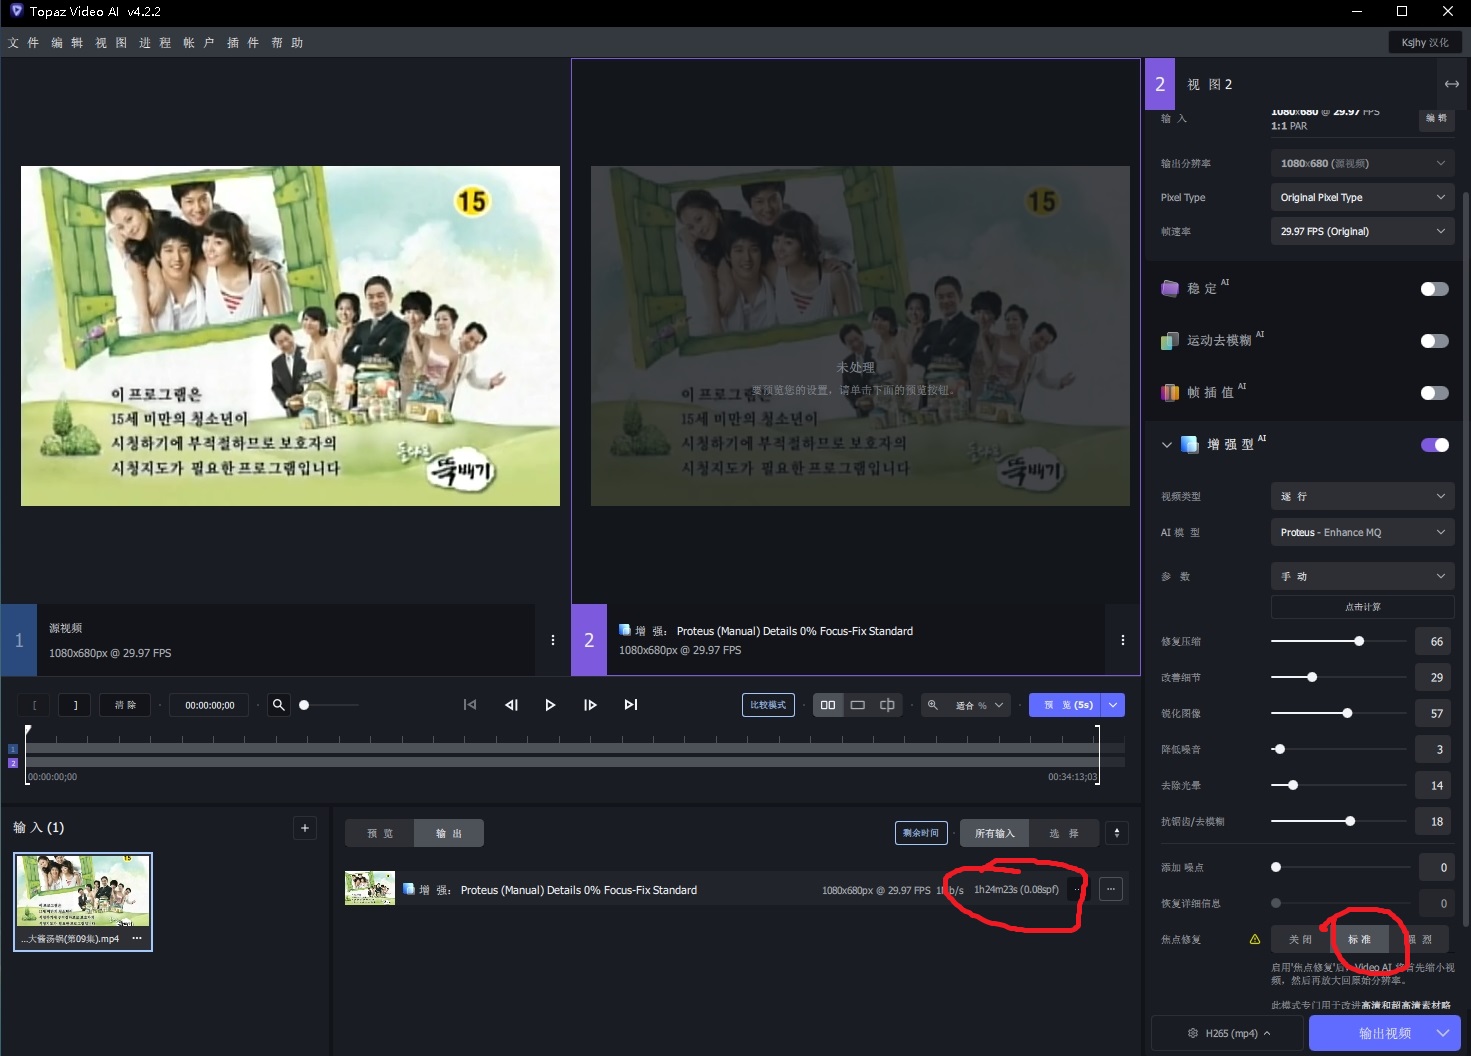Open the Process (进程) menu
1471x1056 pixels.
coord(155,43)
